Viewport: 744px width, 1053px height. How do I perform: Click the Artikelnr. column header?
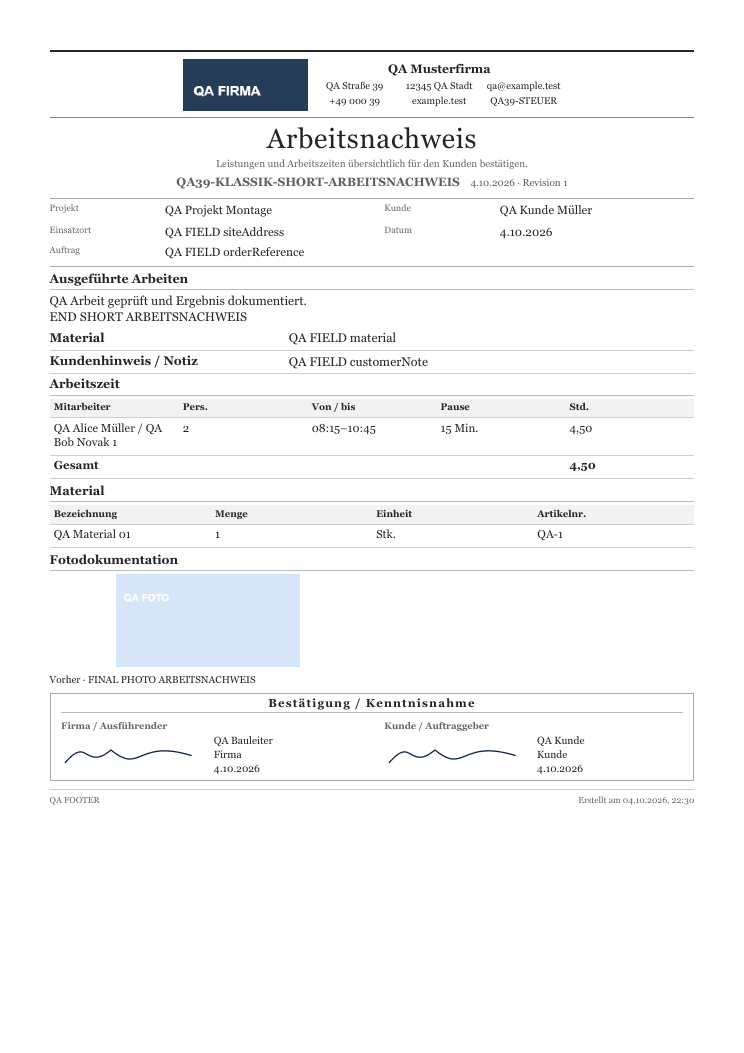point(561,514)
